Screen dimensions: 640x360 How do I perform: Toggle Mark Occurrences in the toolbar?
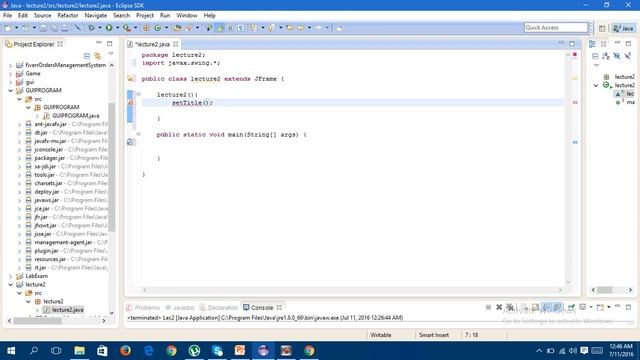click(220, 28)
